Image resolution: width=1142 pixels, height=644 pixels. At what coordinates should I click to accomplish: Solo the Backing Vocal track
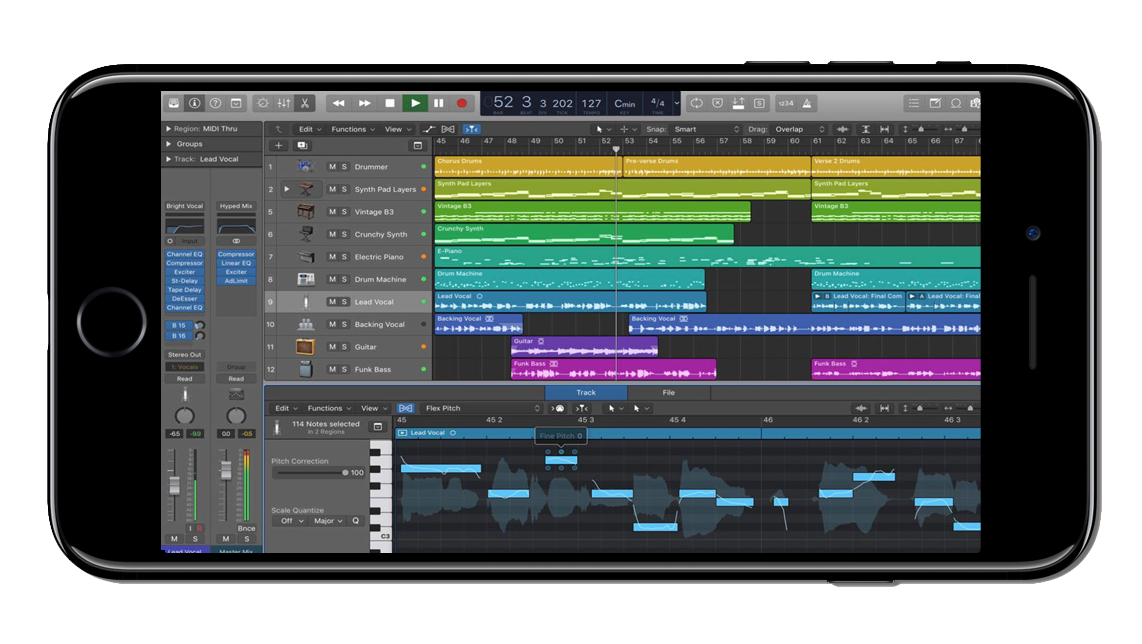344,324
